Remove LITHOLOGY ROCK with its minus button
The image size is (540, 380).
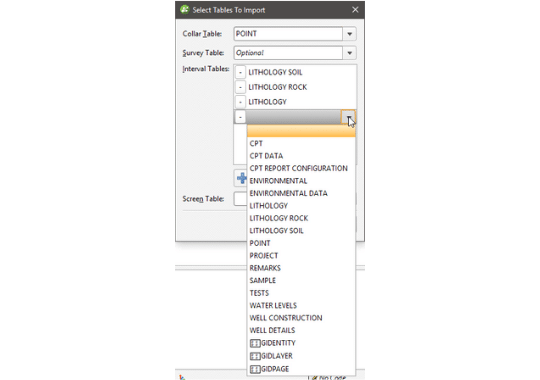[240, 87]
